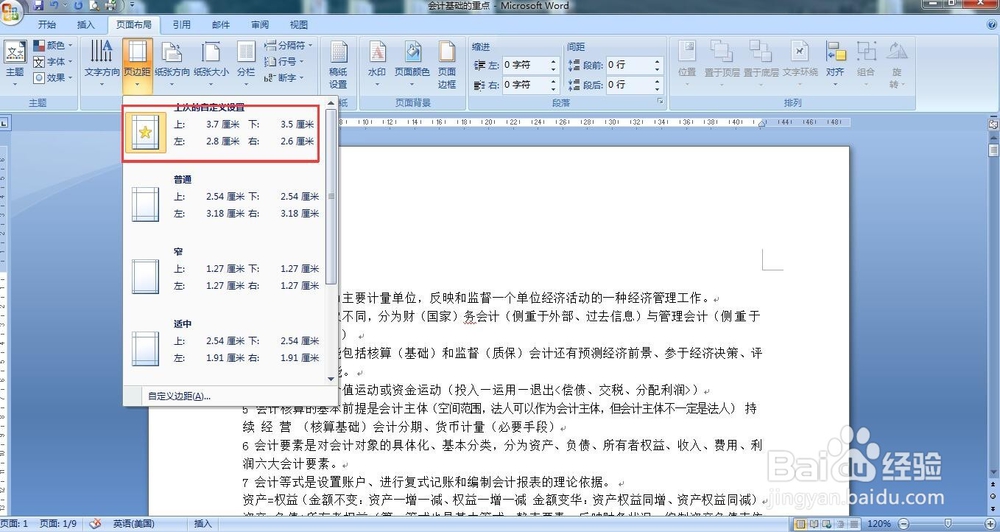
Task: Undo the last action in quick access
Action: 54,6
